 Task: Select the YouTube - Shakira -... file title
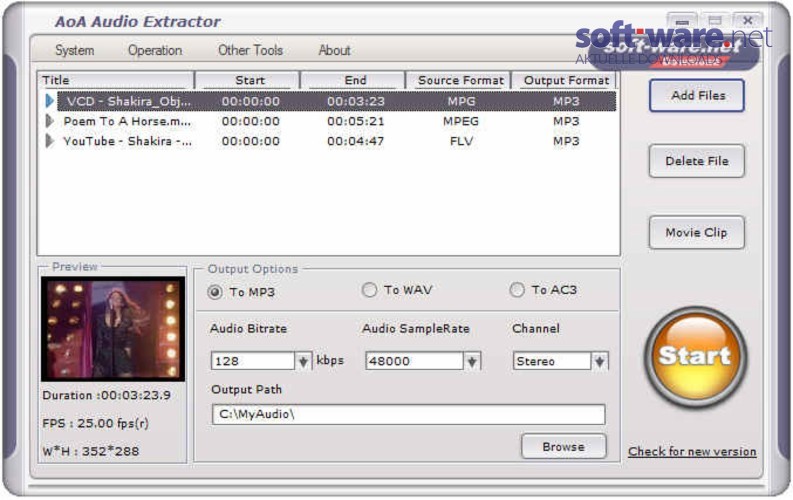127,141
